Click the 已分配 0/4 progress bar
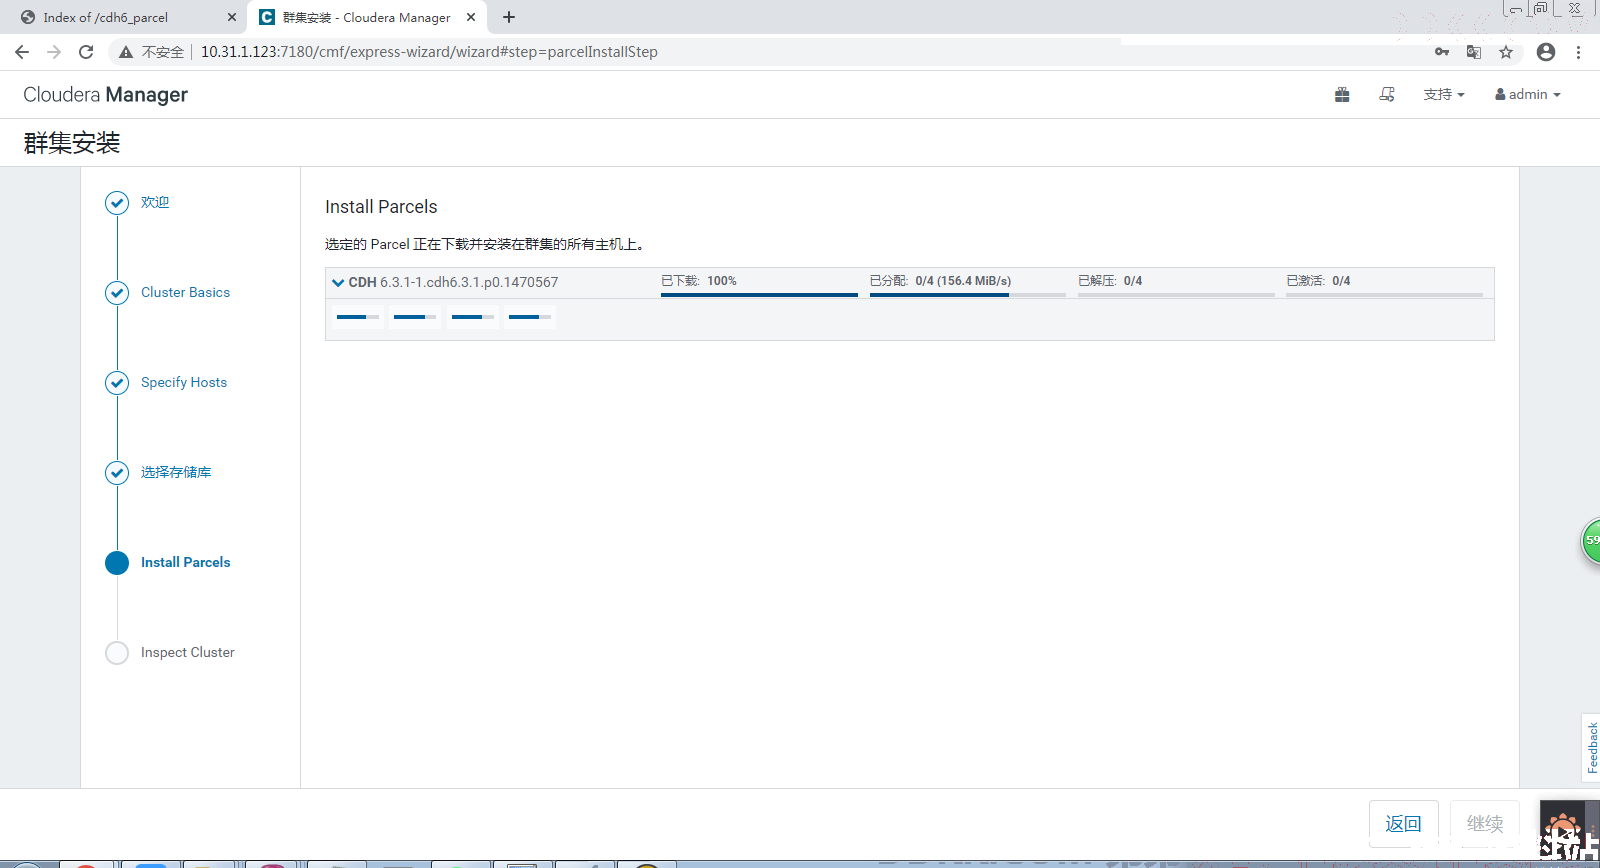Screen dimensions: 1600x868 pyautogui.click(x=968, y=294)
